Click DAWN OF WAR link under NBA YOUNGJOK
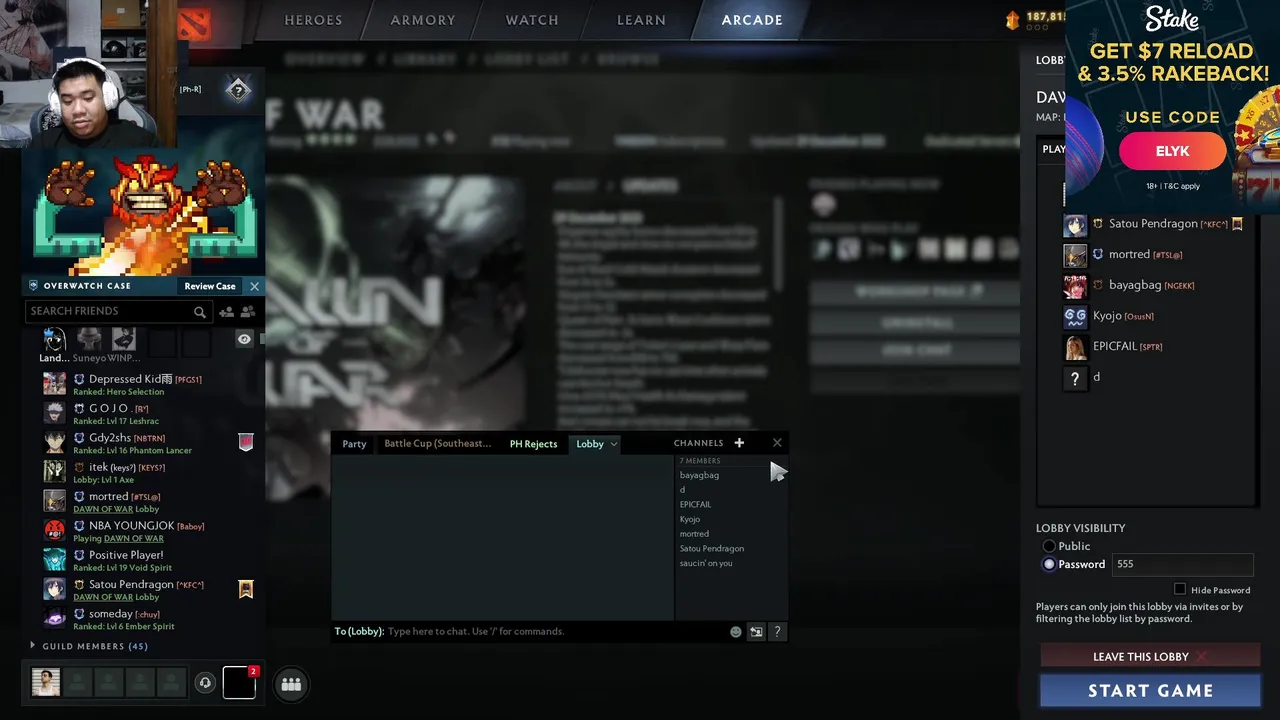Image resolution: width=1280 pixels, height=720 pixels. pos(133,539)
